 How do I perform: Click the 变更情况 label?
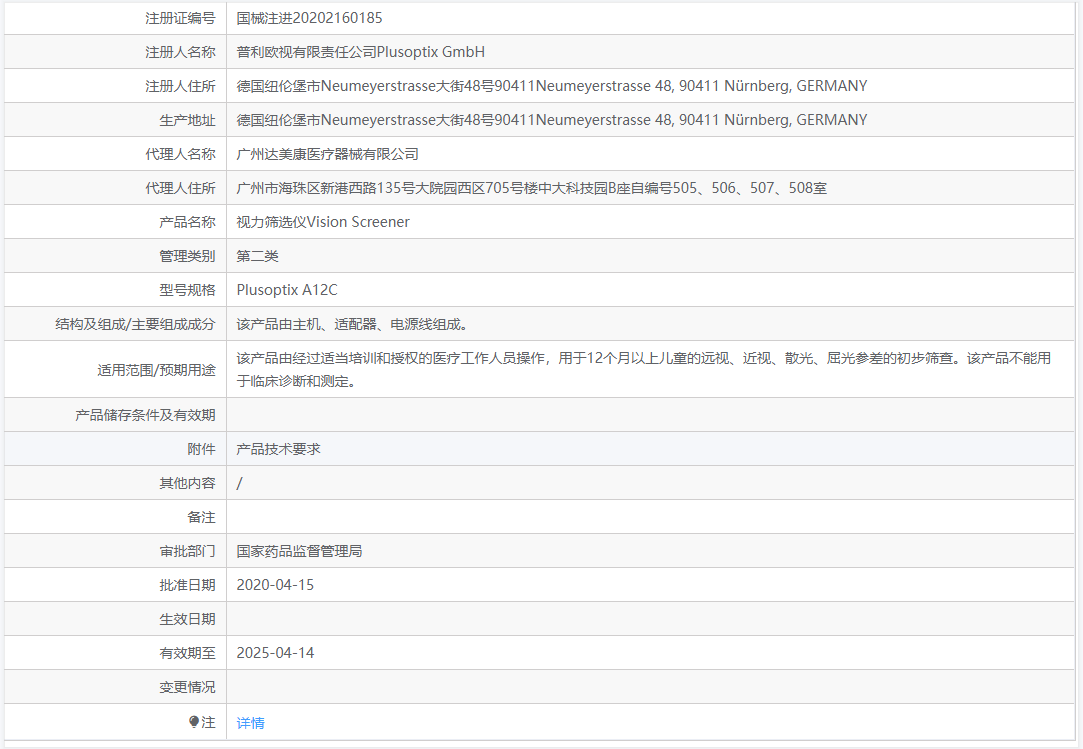pyautogui.click(x=187, y=687)
